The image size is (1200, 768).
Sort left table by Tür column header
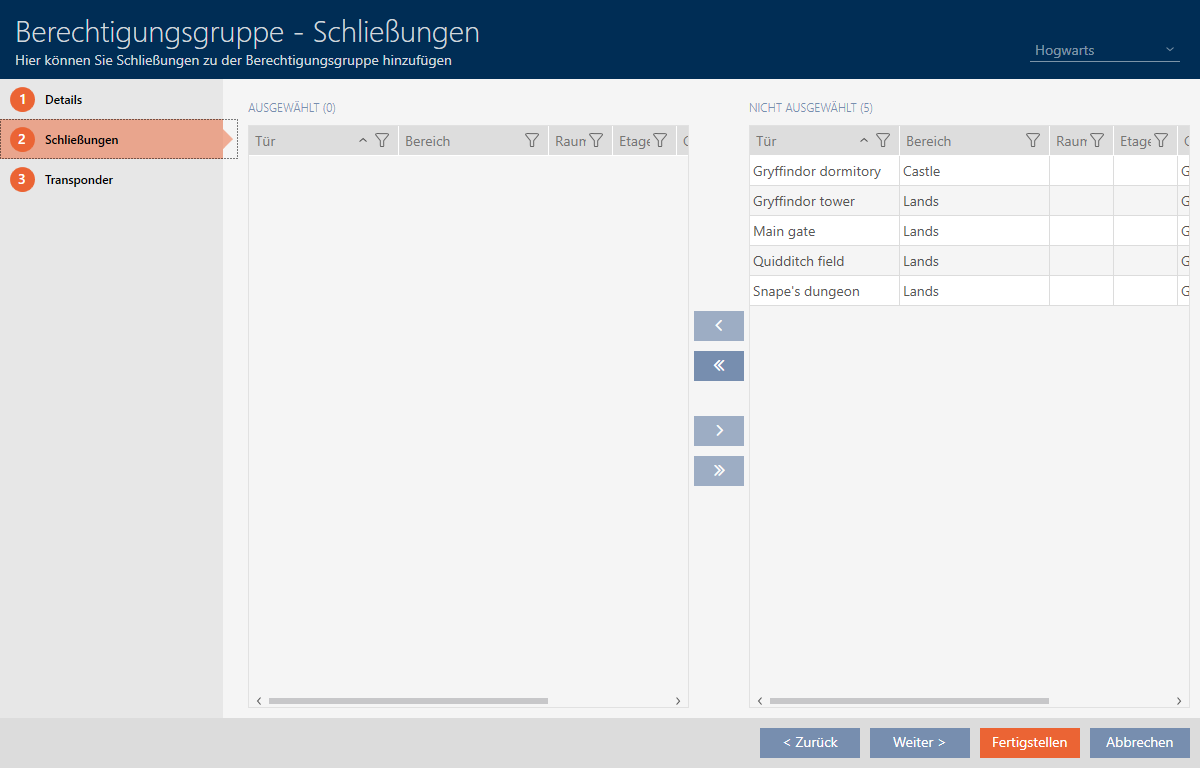[300, 141]
